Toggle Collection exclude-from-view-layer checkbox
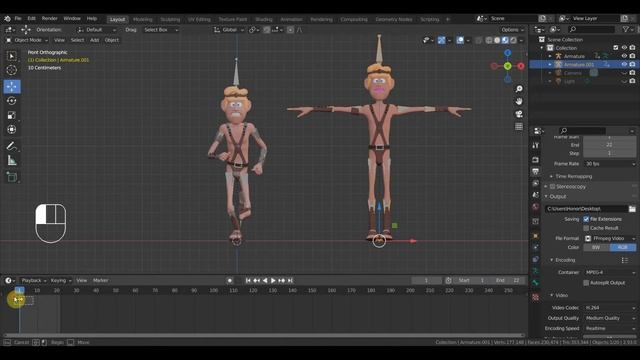640x360 pixels. coord(616,48)
